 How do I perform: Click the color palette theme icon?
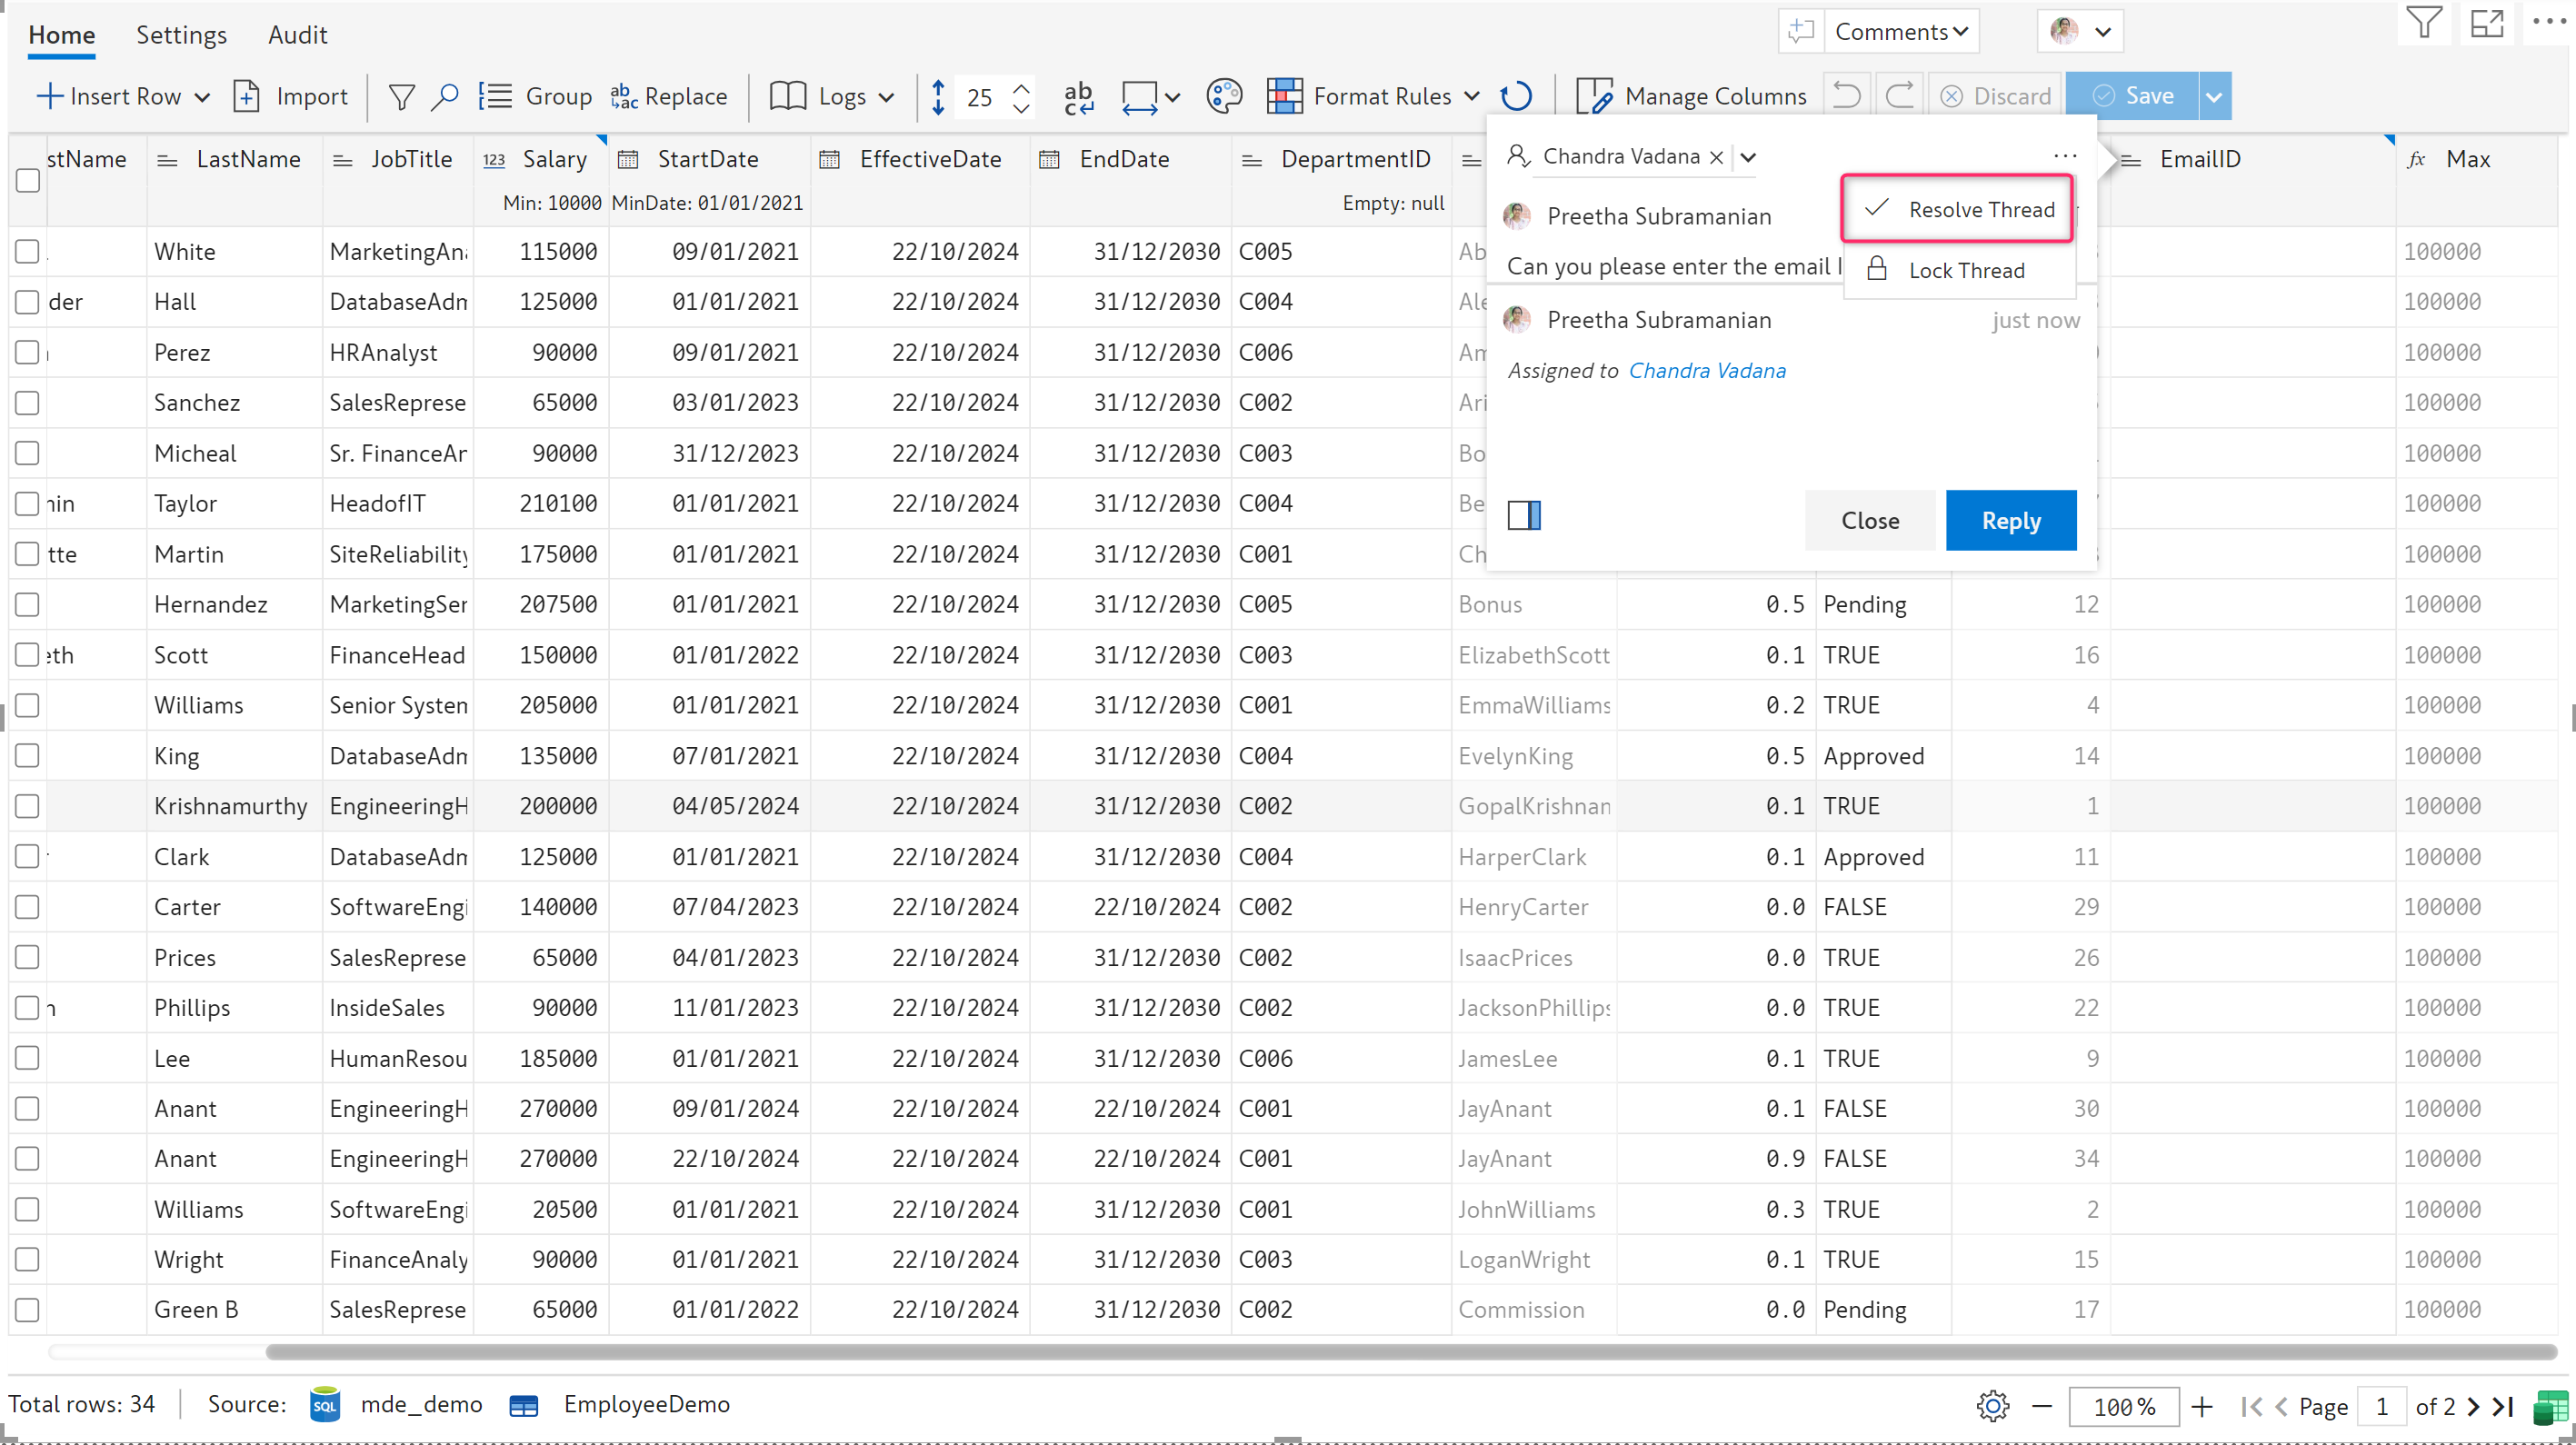pyautogui.click(x=1223, y=97)
